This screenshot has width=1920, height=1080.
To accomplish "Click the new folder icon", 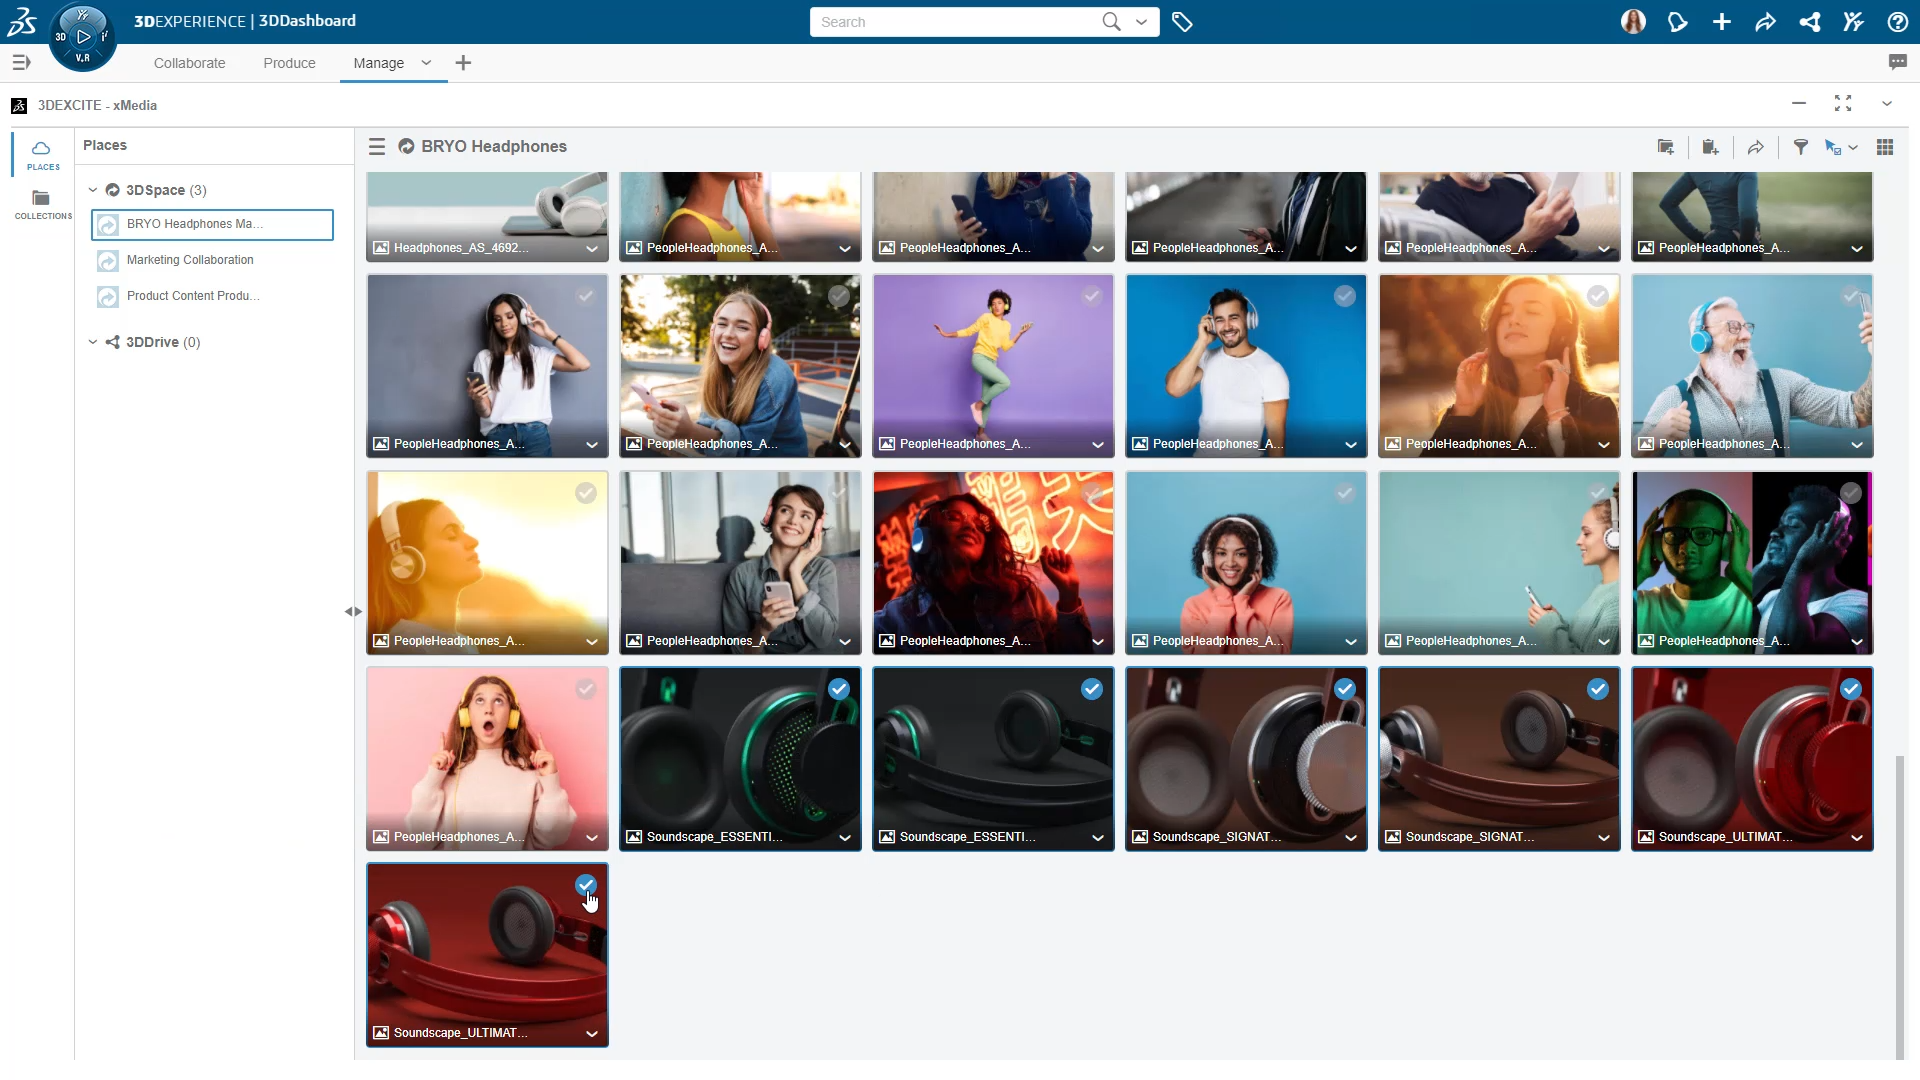I will click(x=1666, y=147).
